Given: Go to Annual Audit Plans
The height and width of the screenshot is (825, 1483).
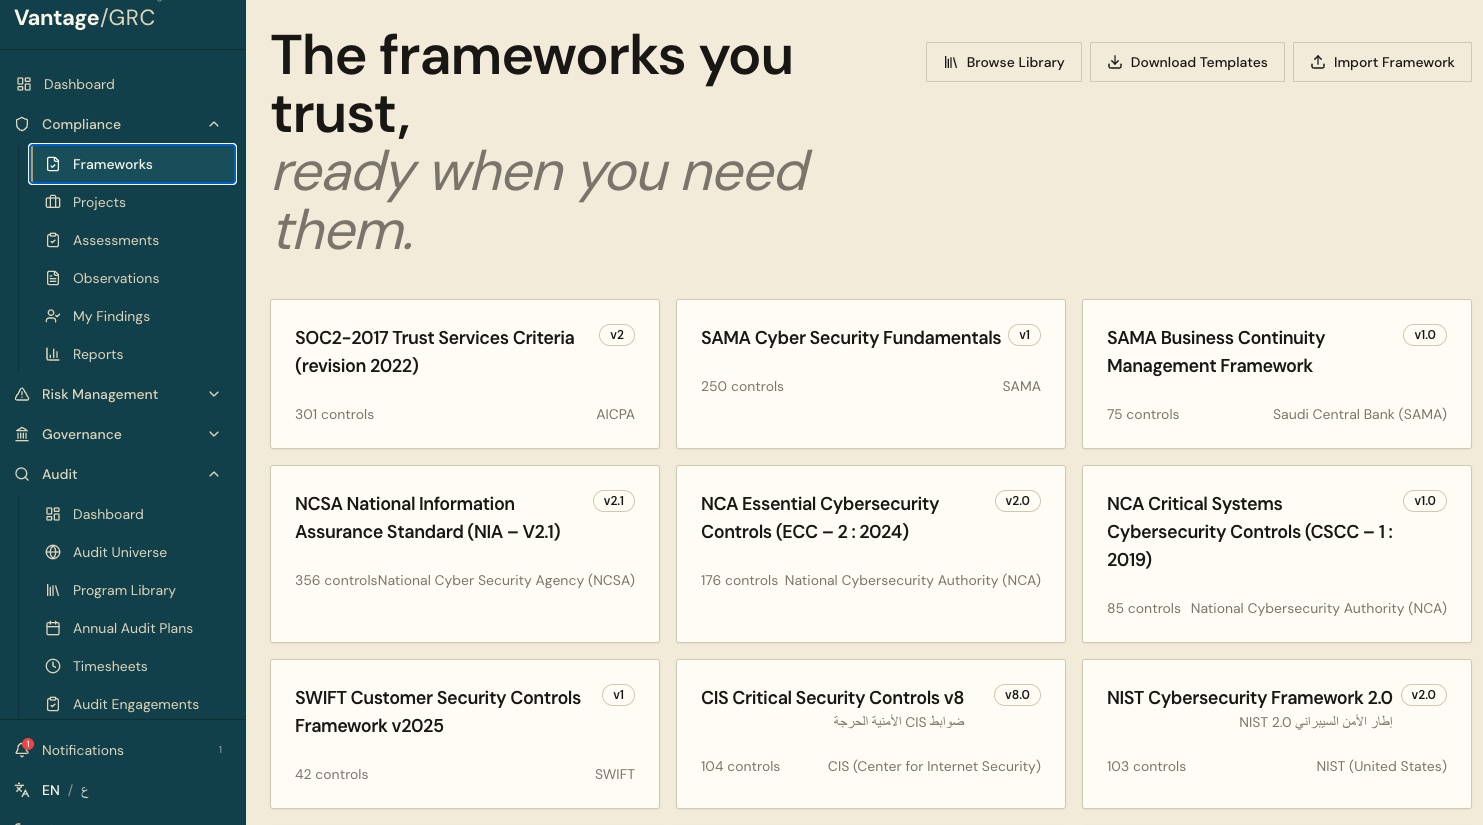Looking at the screenshot, I should tap(133, 628).
